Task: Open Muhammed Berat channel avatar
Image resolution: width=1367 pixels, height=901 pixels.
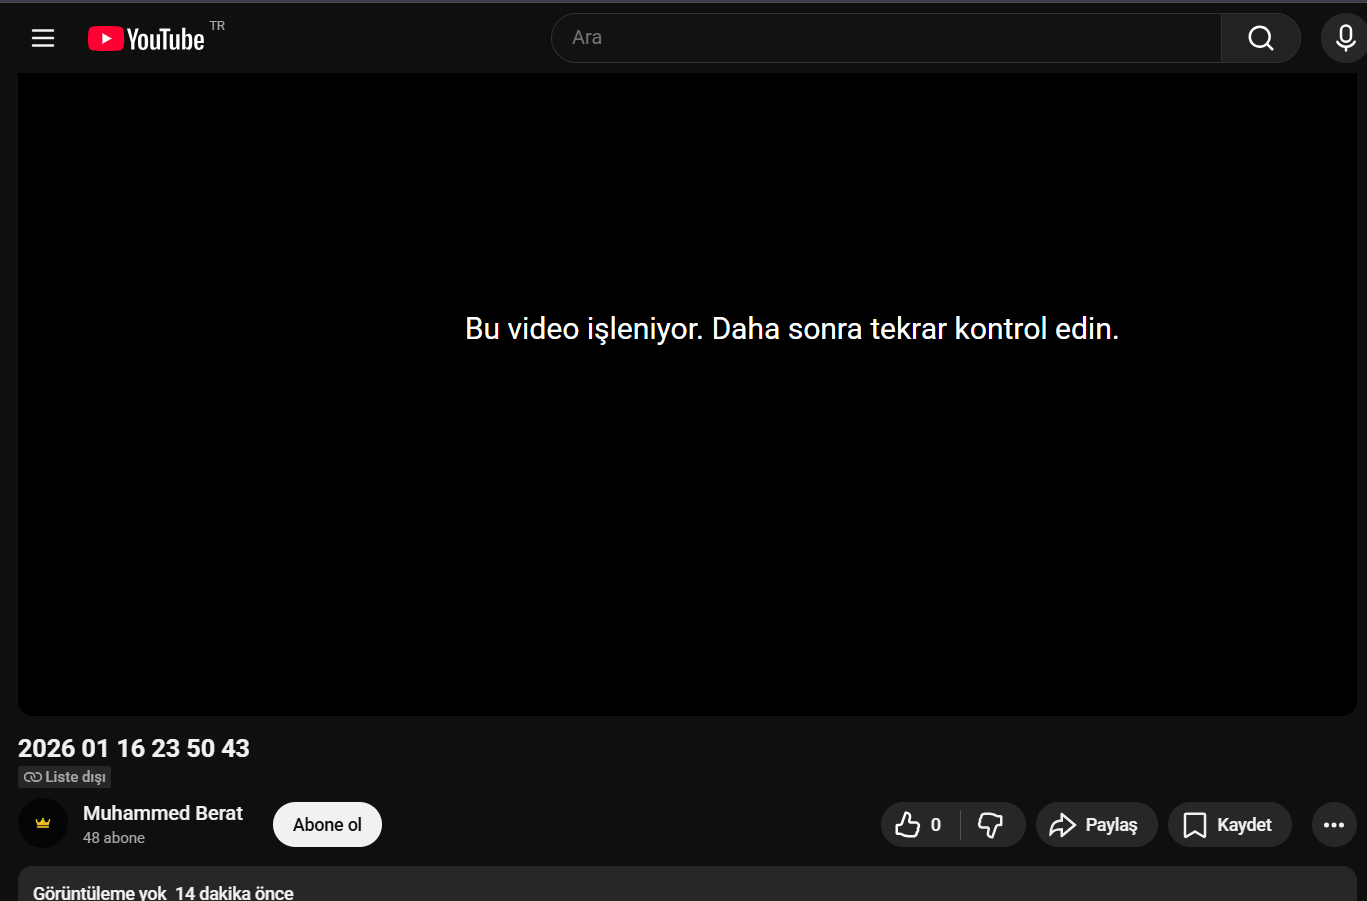Action: coord(43,824)
